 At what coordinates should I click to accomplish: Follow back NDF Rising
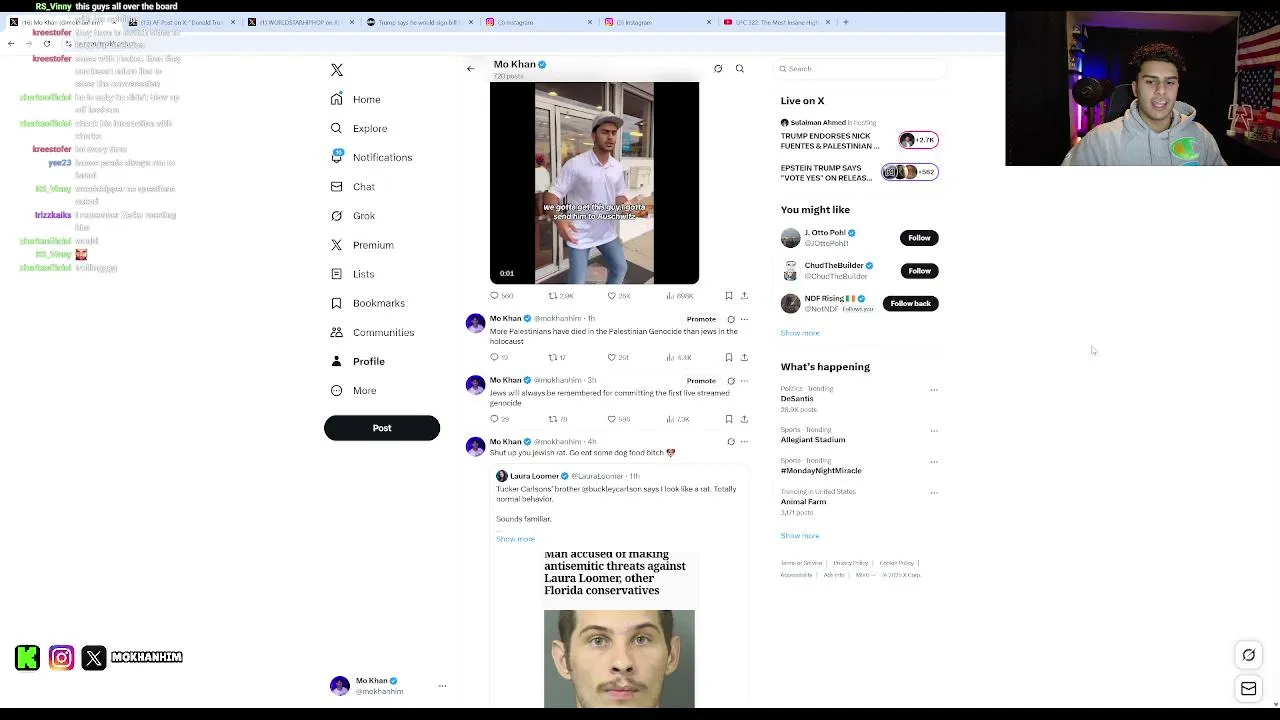click(910, 304)
